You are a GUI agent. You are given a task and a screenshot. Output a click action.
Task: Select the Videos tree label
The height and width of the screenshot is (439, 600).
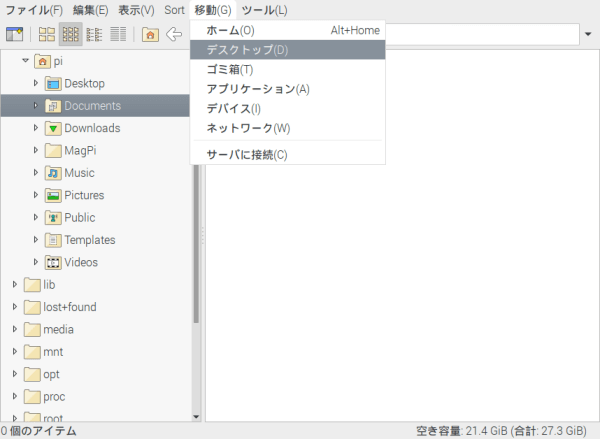click(x=81, y=262)
